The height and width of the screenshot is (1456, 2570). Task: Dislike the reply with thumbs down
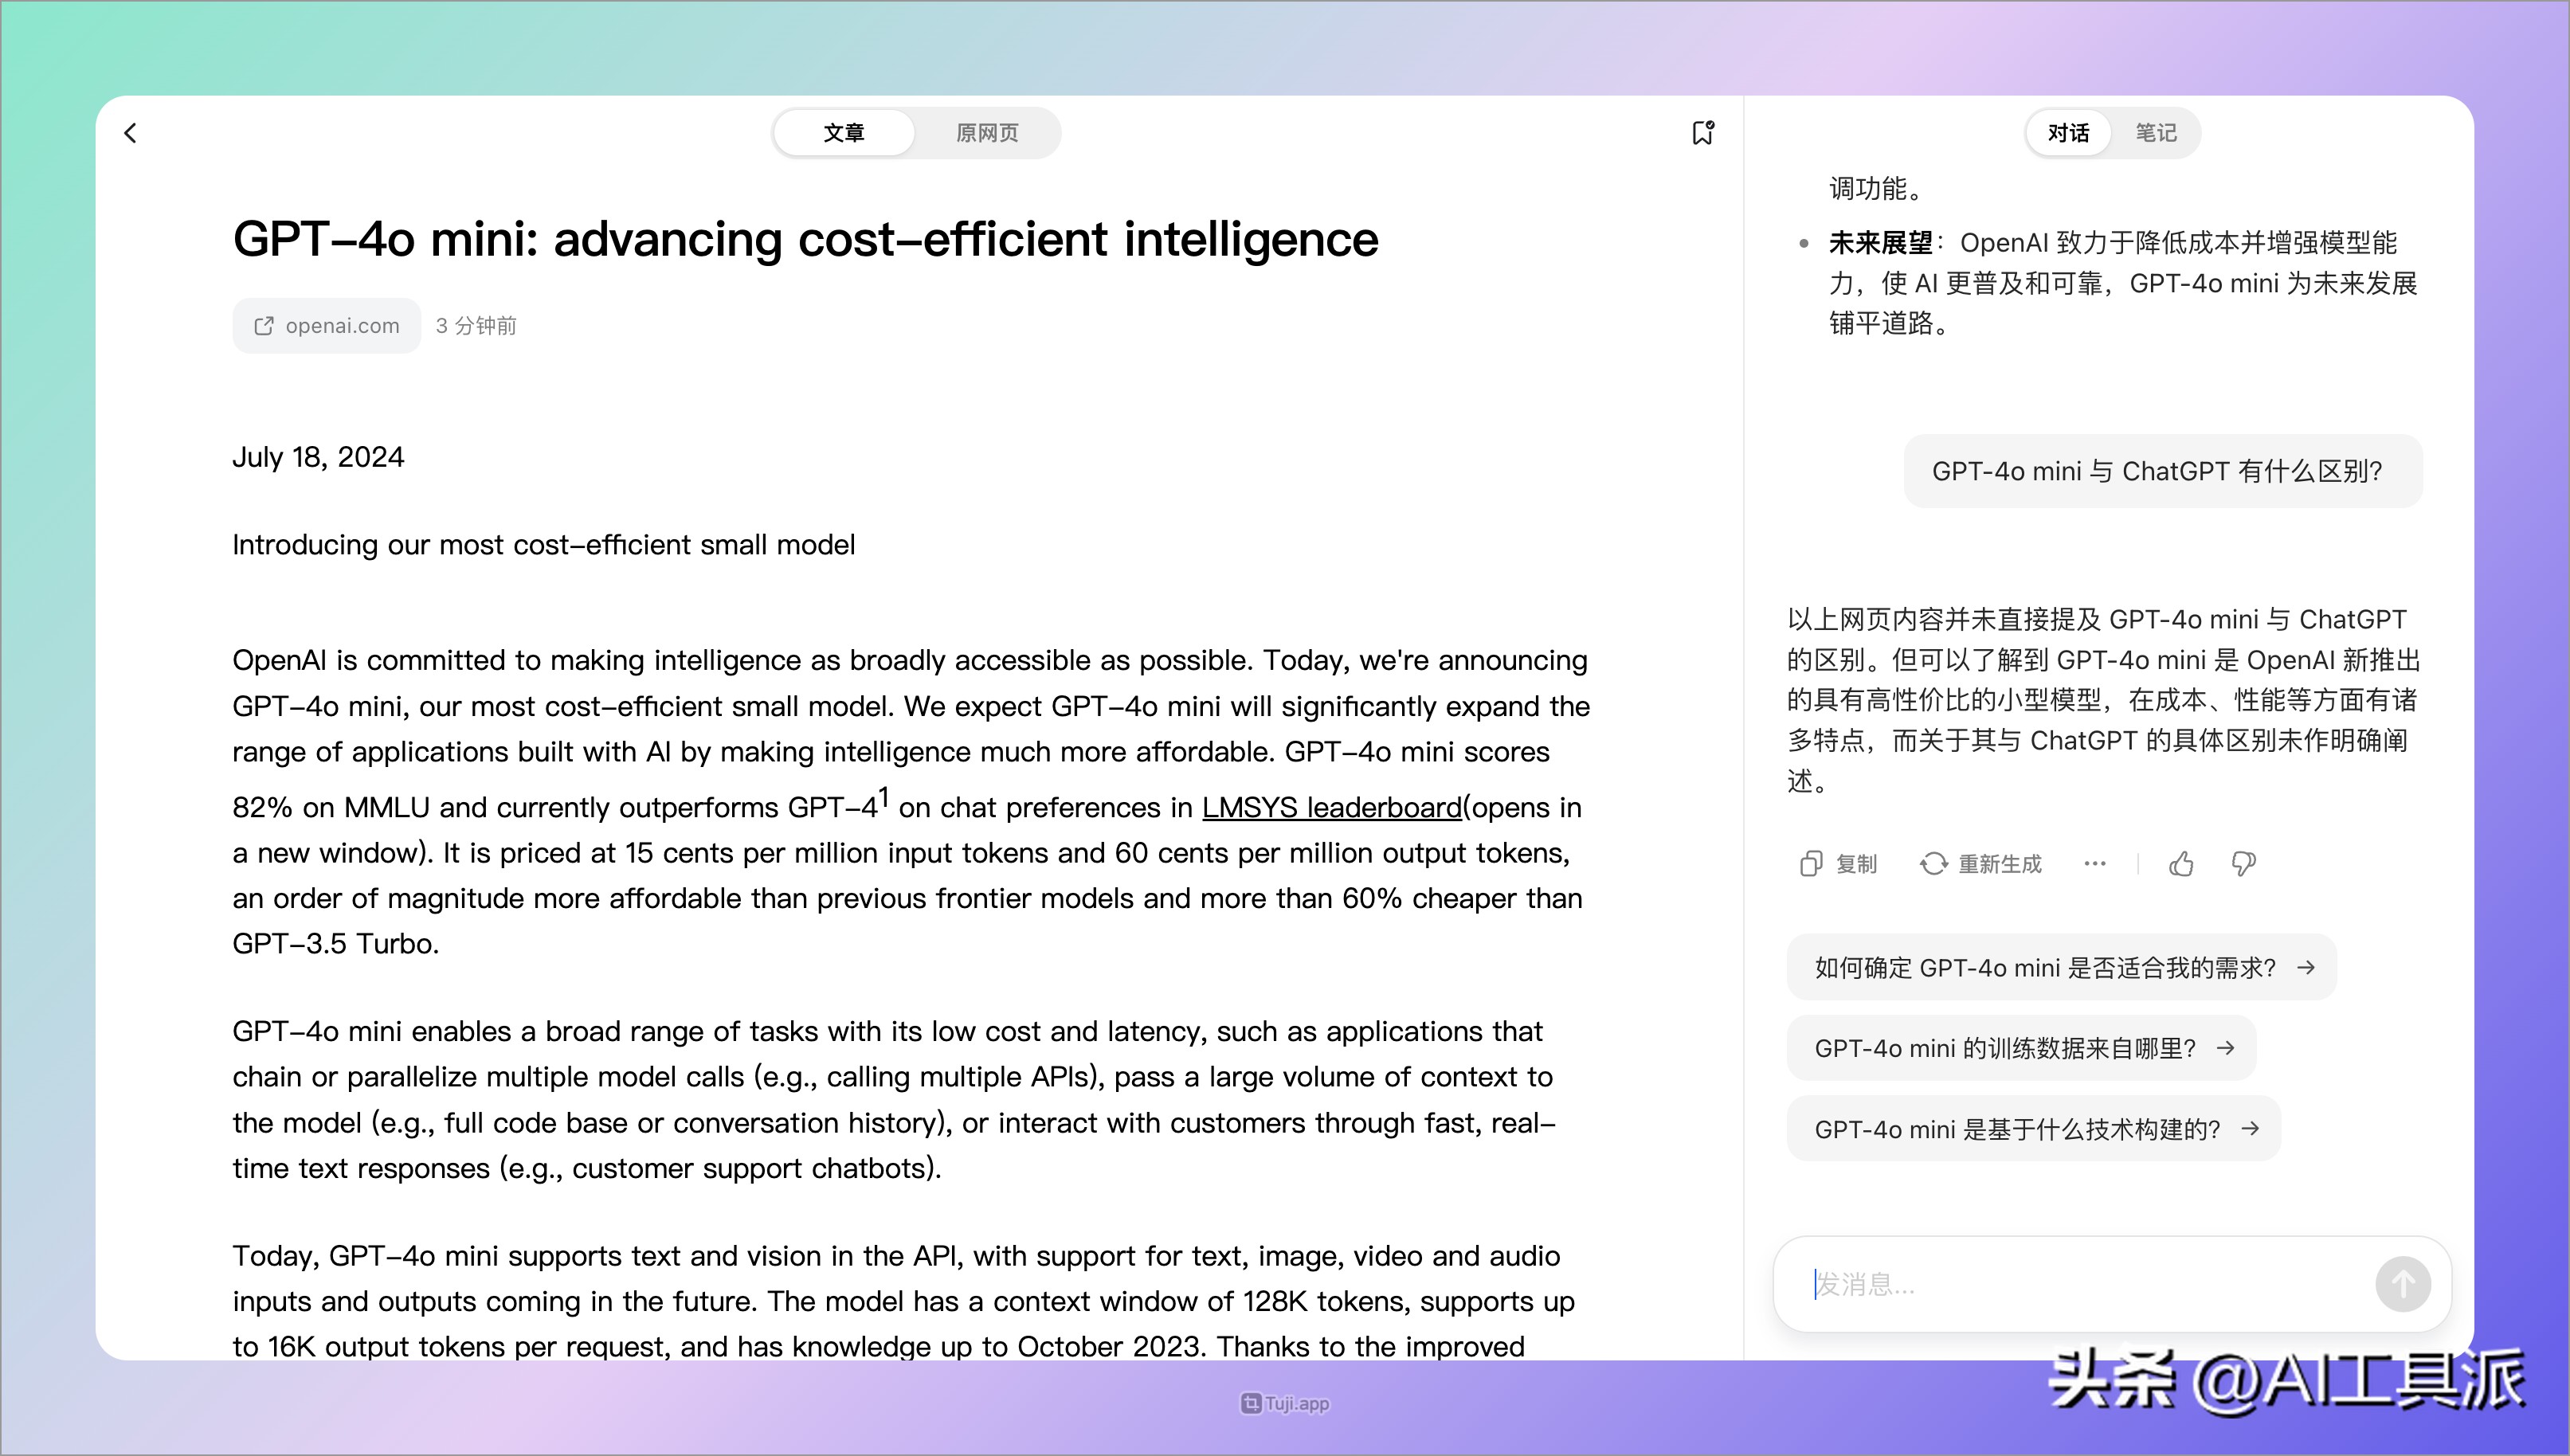click(x=2243, y=864)
